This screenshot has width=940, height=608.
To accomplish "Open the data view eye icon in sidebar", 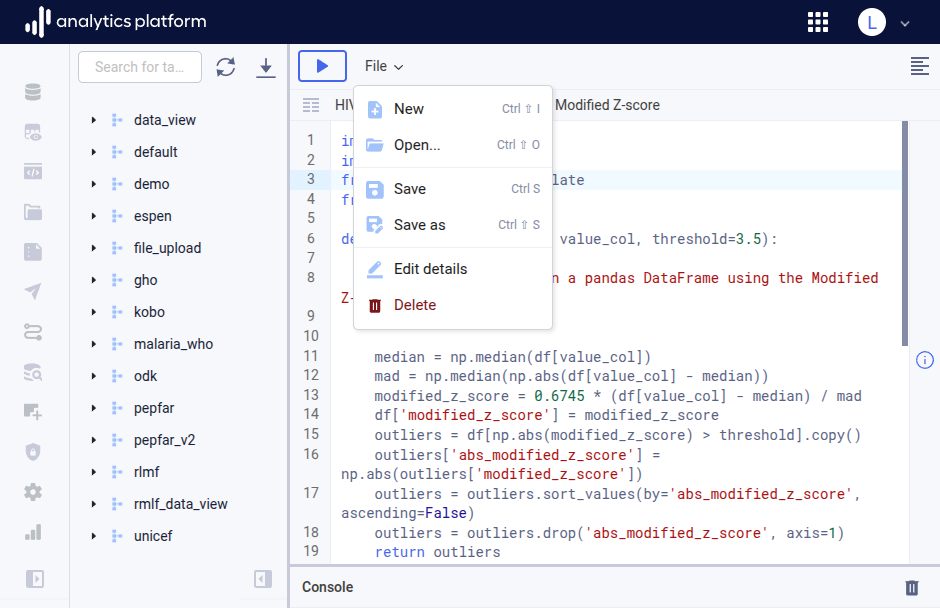I will (33, 133).
